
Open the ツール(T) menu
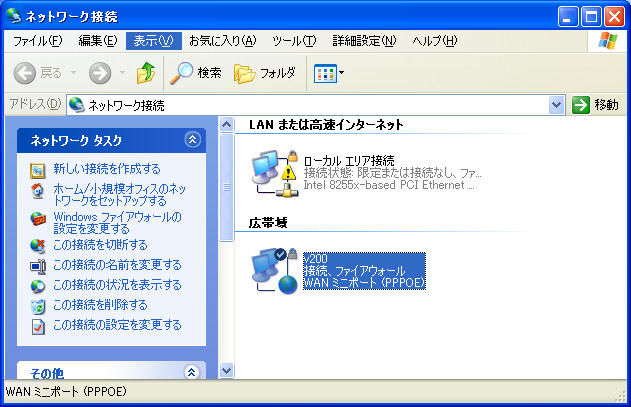tap(294, 41)
